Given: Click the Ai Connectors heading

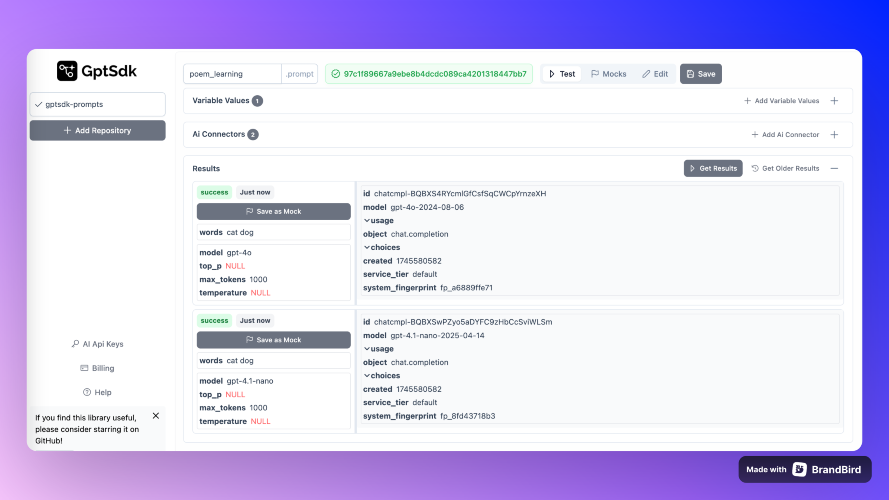Looking at the screenshot, I should [218, 134].
